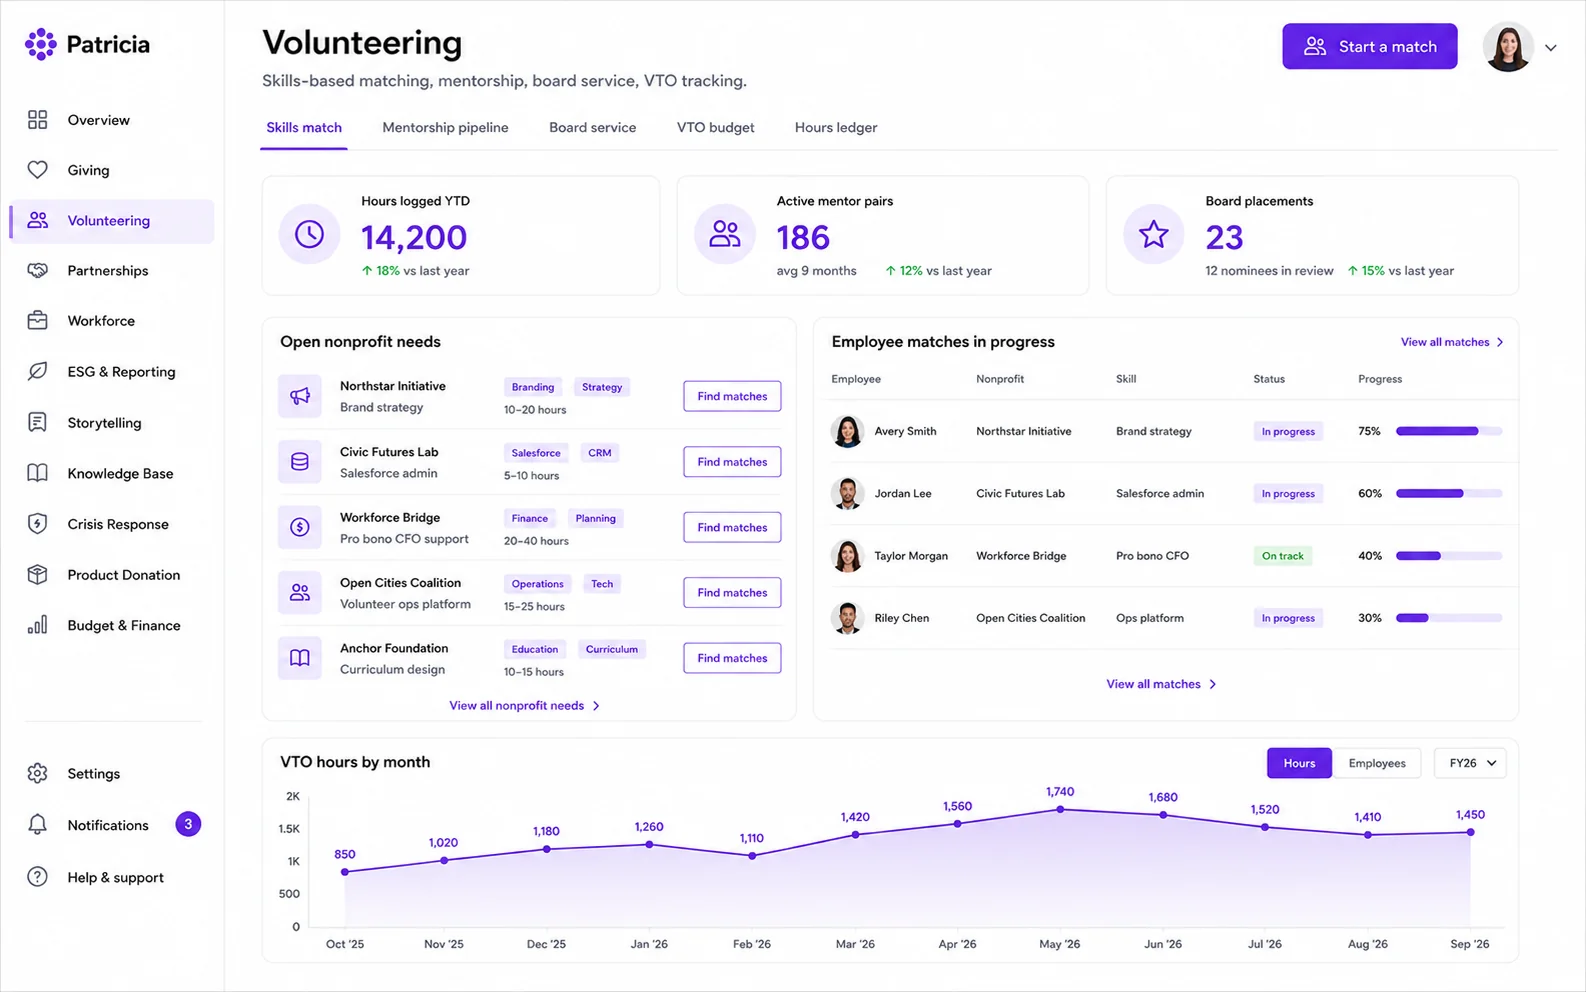1586x992 pixels.
Task: Click the megaphone icon for Northstar Initiative
Action: click(x=300, y=396)
